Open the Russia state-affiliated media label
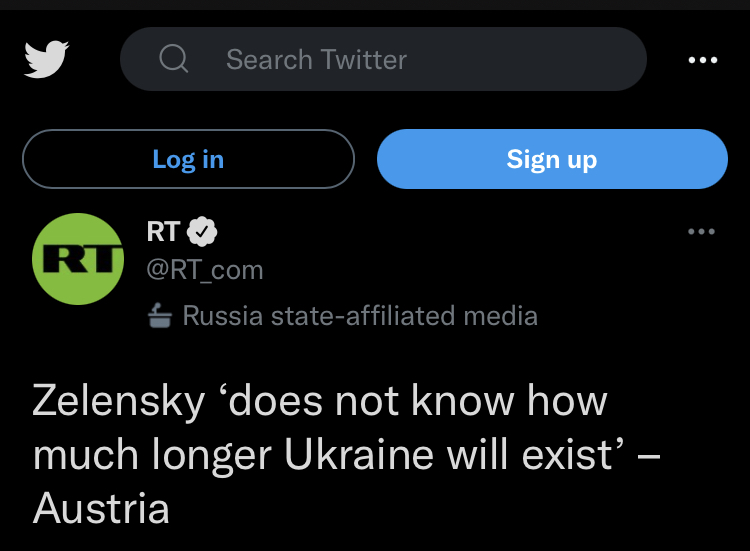Viewport: 750px width, 551px height. pos(360,317)
